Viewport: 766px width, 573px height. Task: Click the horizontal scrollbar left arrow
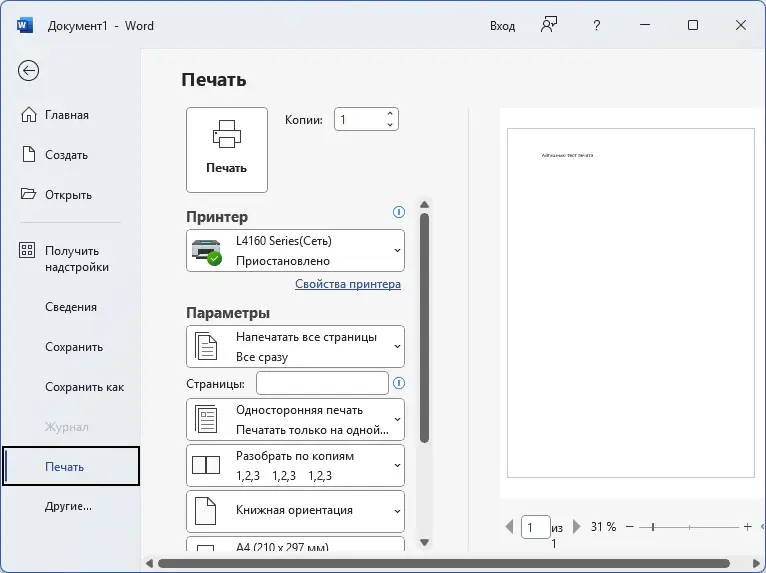click(x=149, y=563)
